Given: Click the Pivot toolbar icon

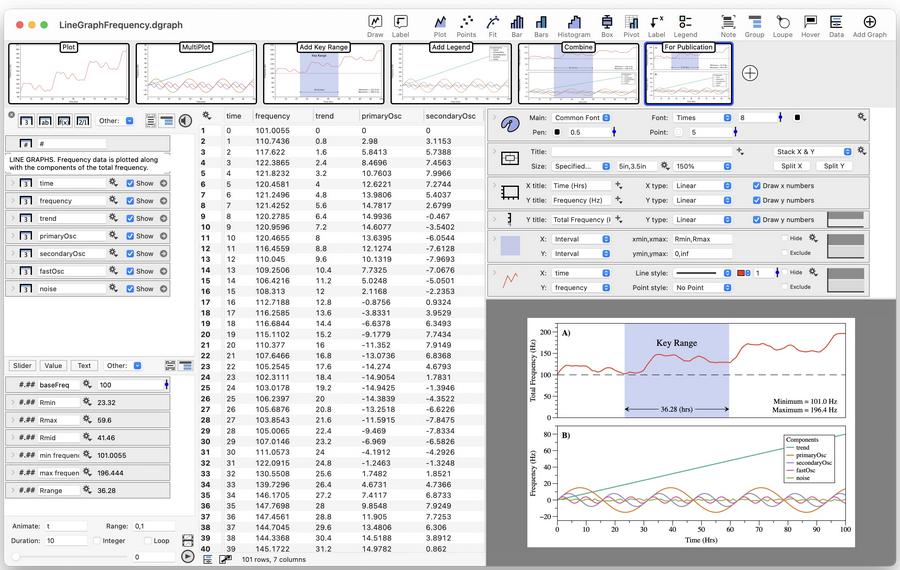Looking at the screenshot, I should [632, 22].
